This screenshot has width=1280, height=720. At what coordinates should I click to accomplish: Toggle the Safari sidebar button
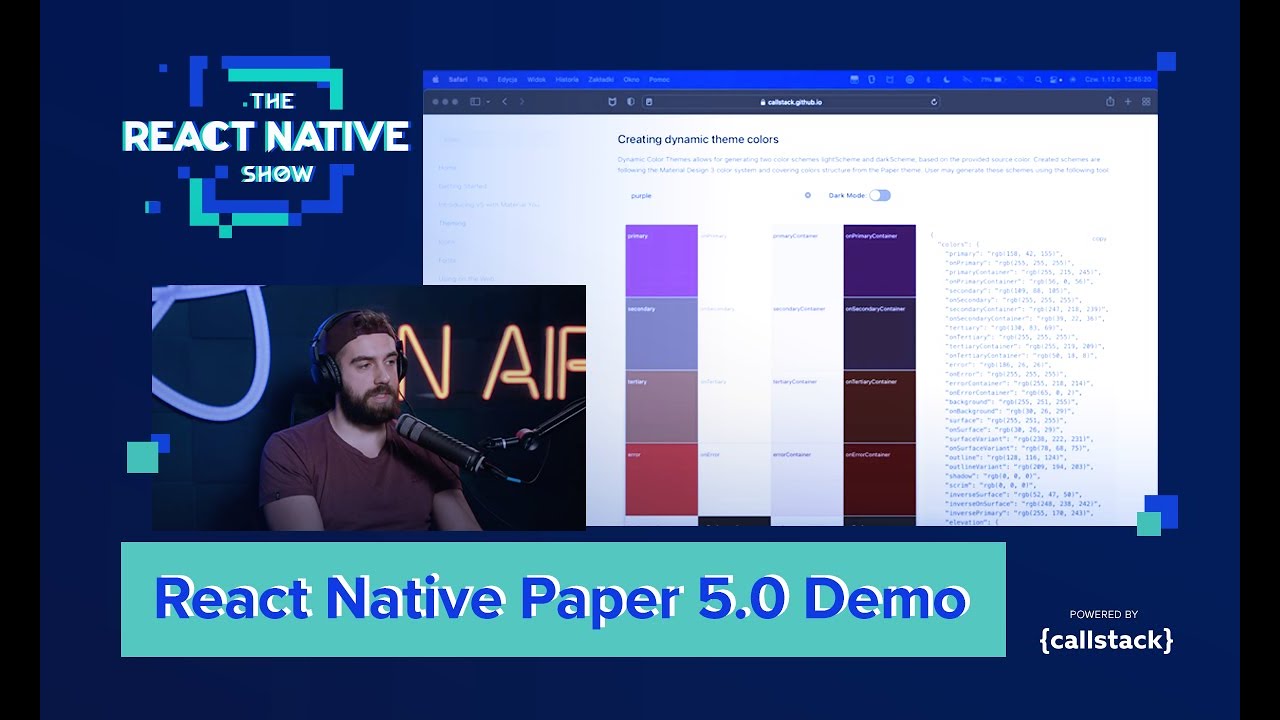tap(474, 102)
